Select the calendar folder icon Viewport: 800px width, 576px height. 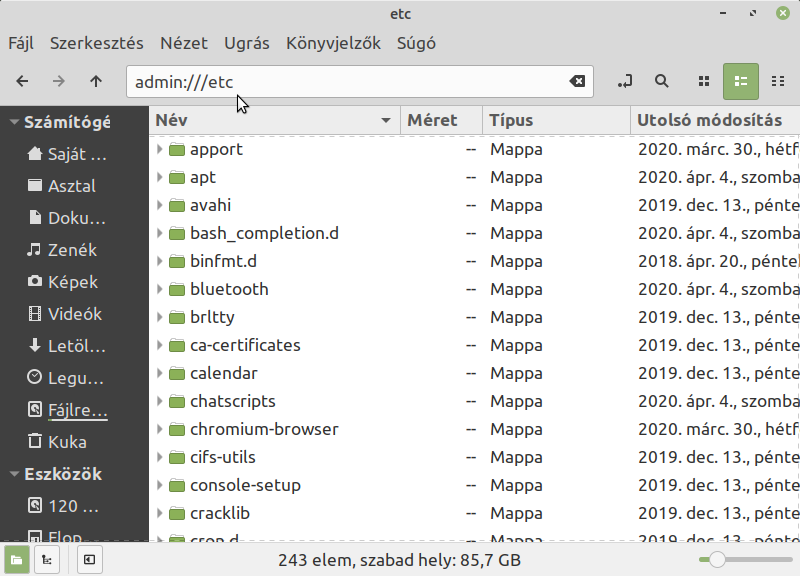(x=177, y=374)
